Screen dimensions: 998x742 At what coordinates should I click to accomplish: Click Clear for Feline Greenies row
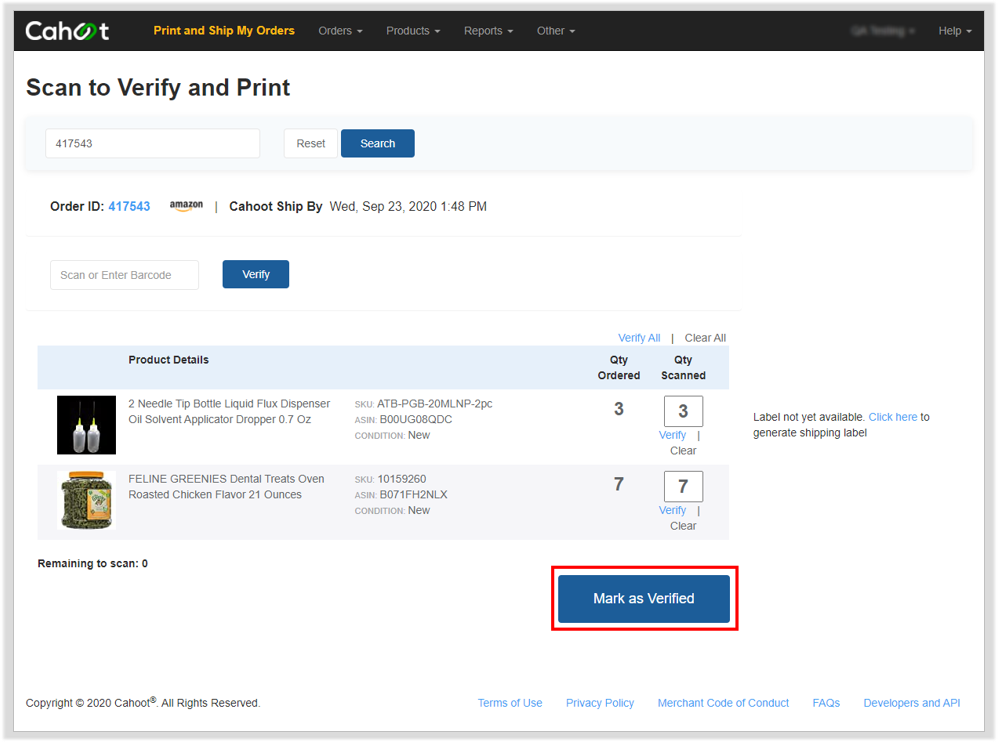[683, 526]
